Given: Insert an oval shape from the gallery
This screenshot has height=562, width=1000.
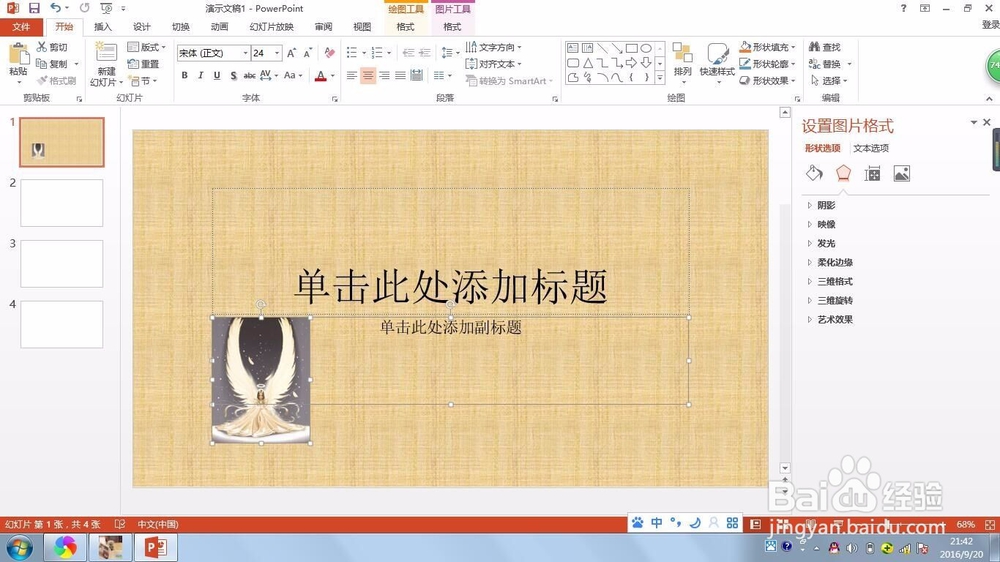Looking at the screenshot, I should pyautogui.click(x=646, y=48).
